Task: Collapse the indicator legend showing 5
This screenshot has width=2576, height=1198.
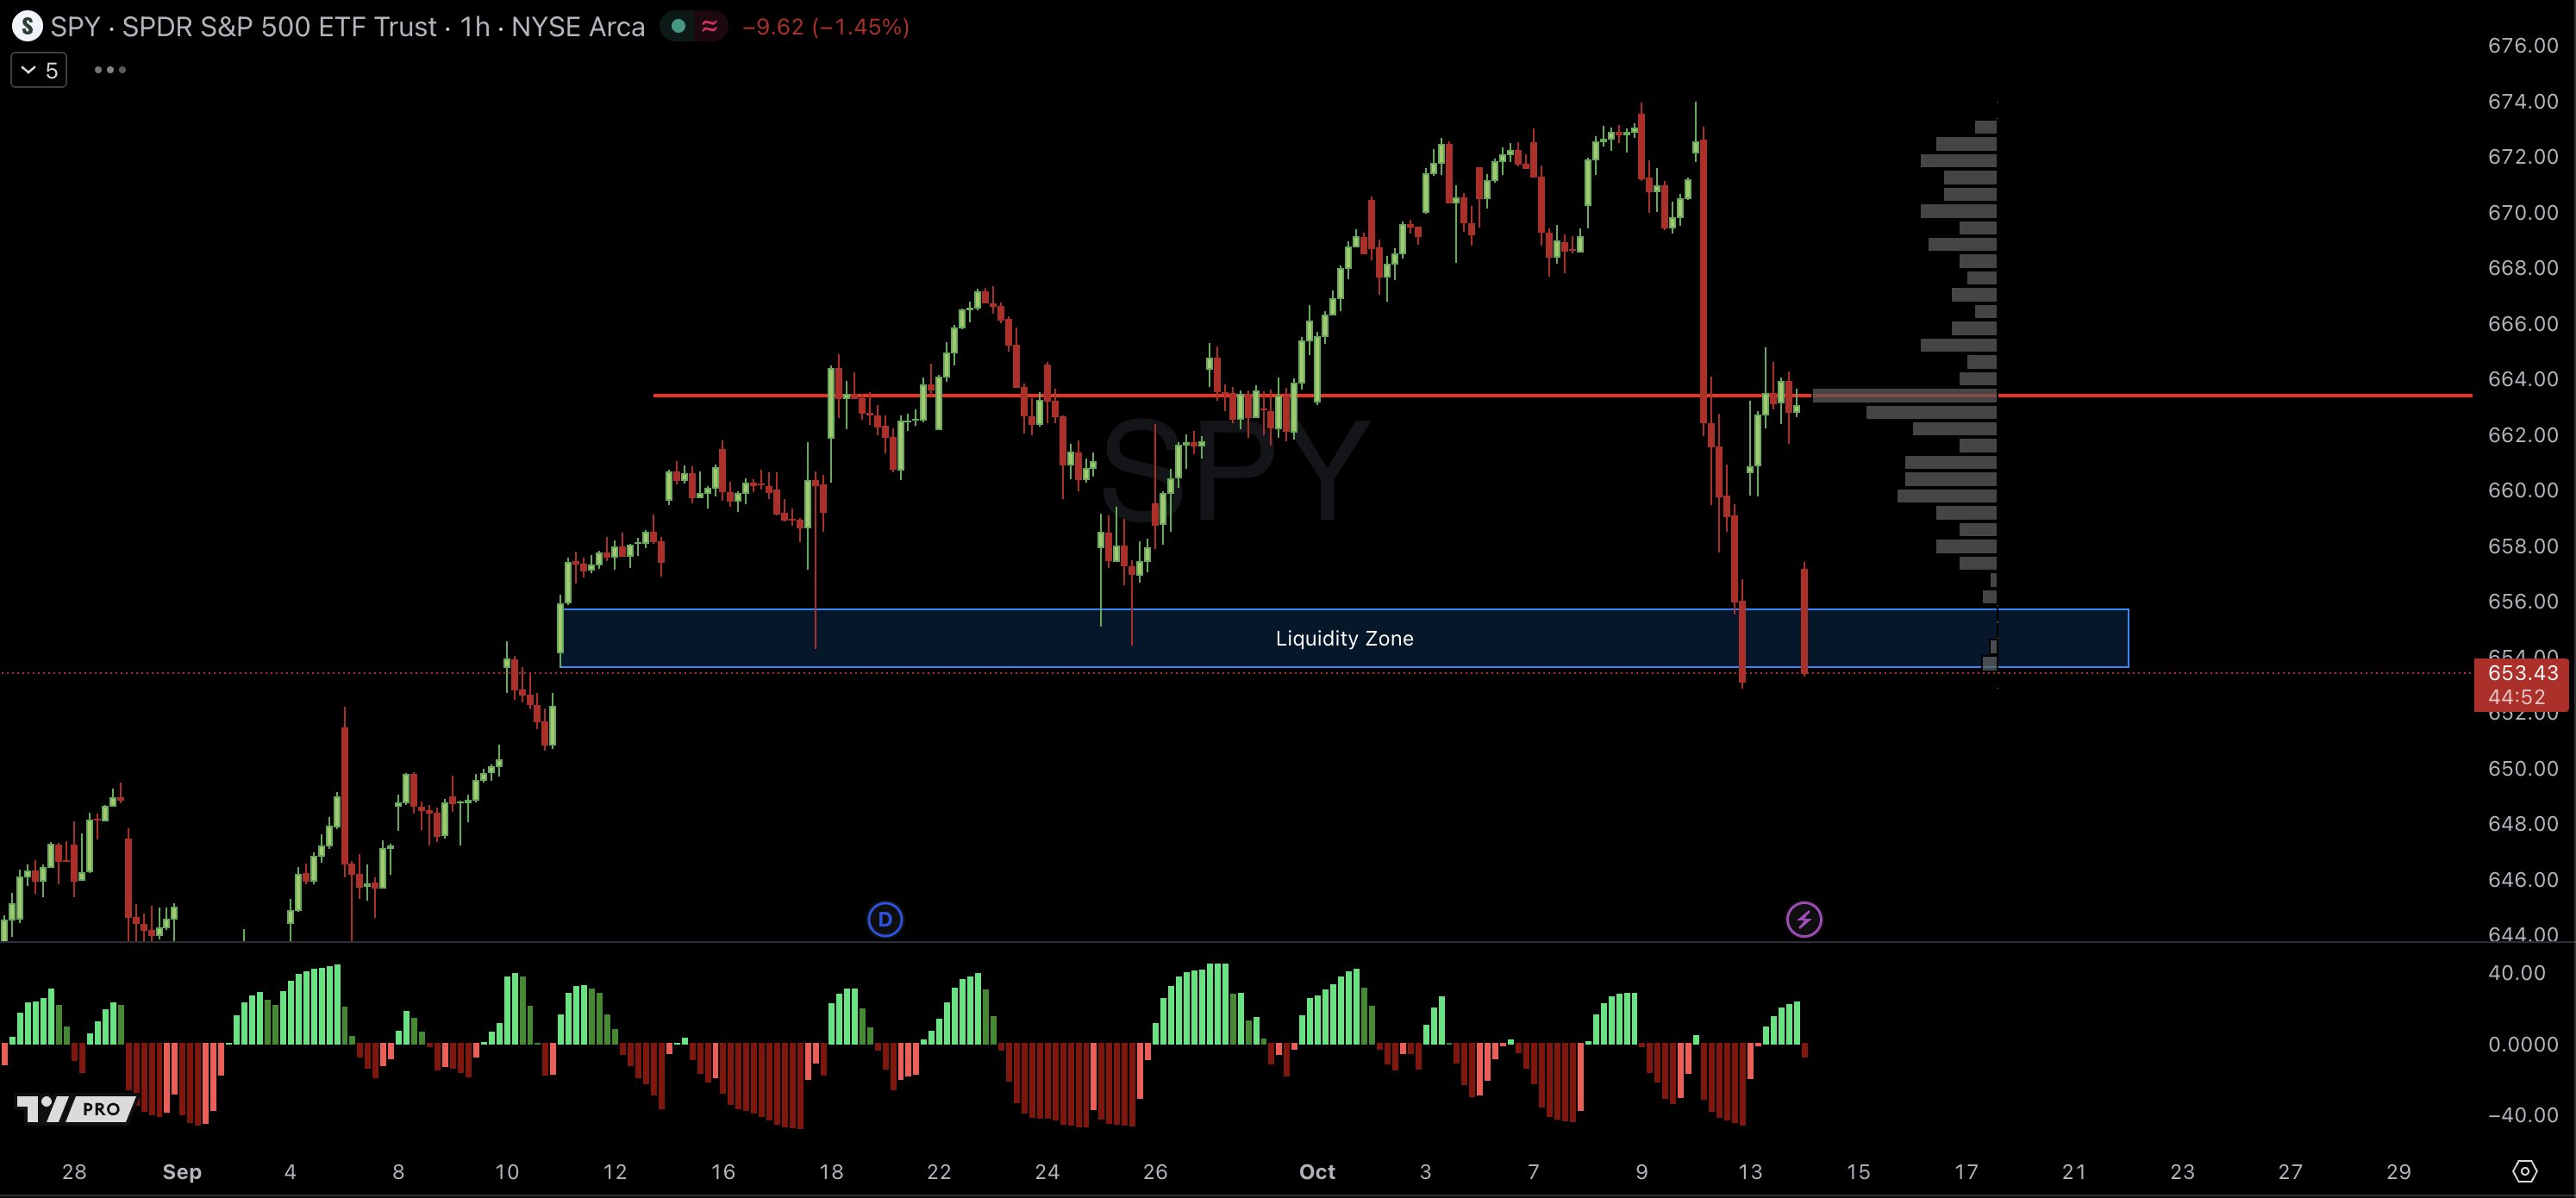Action: pos(39,70)
